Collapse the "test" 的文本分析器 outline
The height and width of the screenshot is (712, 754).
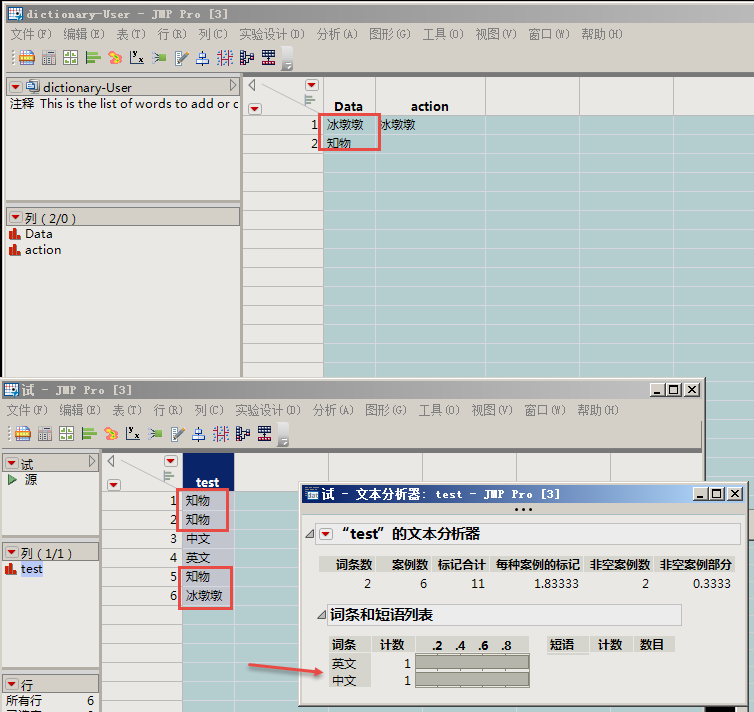(x=310, y=534)
